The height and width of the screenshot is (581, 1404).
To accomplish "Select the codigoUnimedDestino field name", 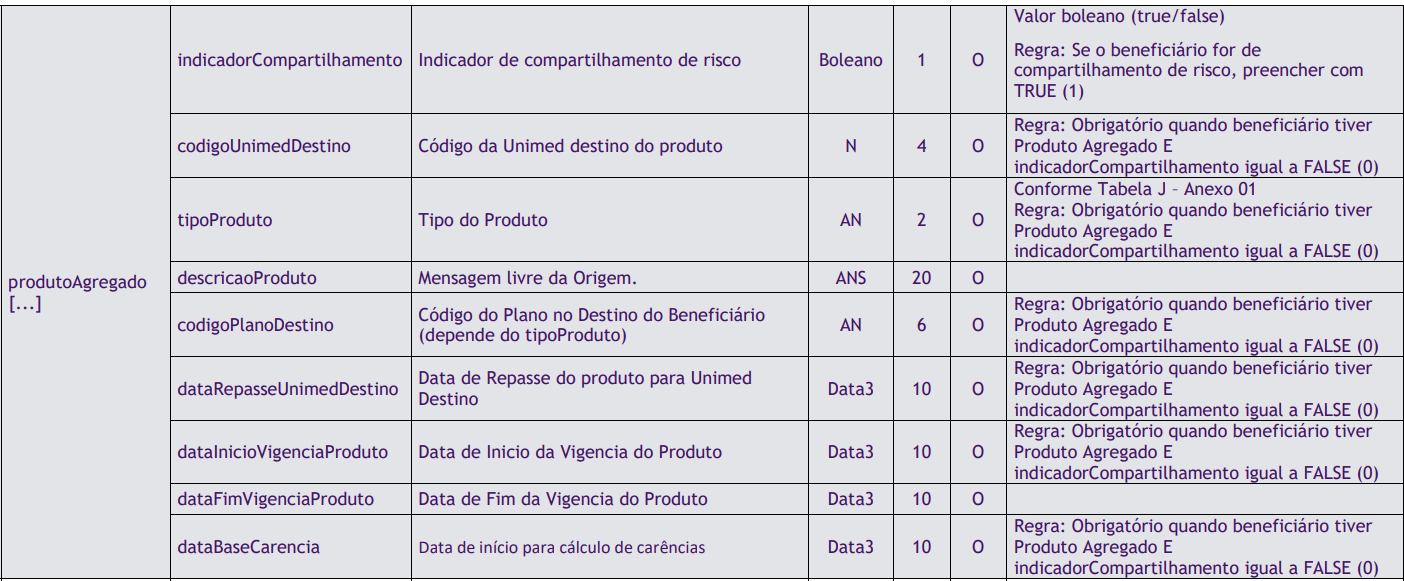I will pyautogui.click(x=264, y=146).
